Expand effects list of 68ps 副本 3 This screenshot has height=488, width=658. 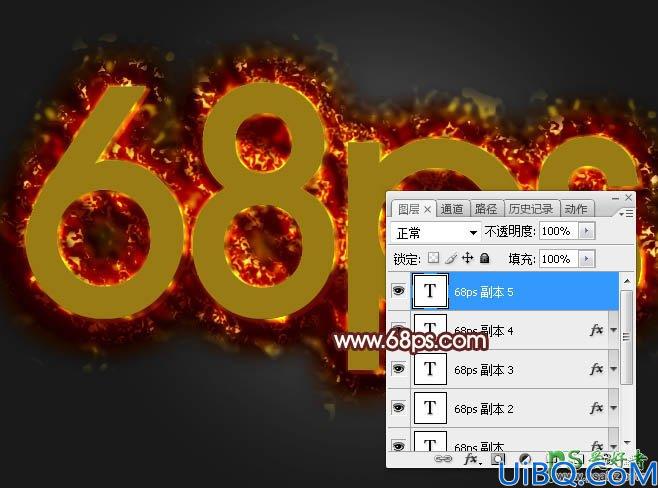[613, 369]
